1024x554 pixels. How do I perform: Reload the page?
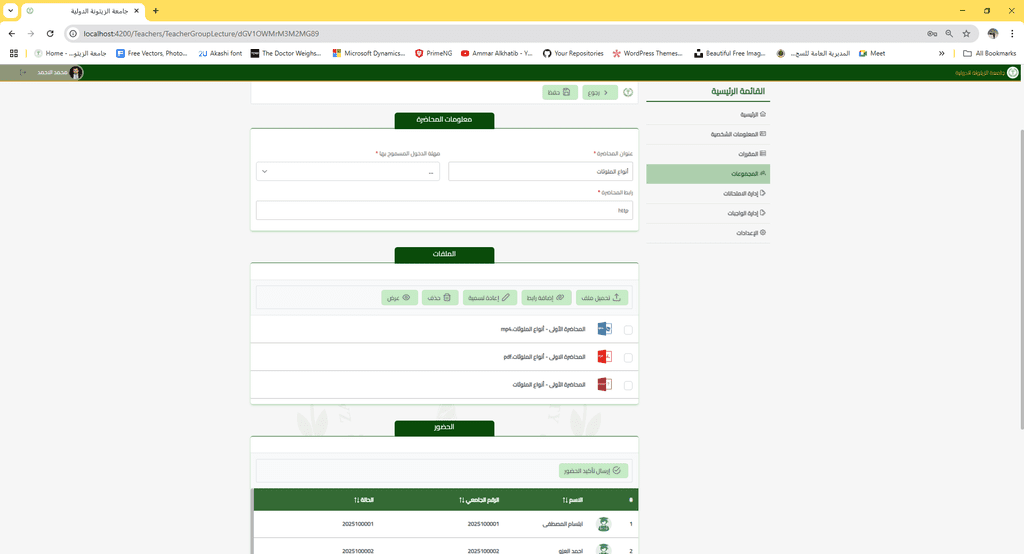(50, 33)
